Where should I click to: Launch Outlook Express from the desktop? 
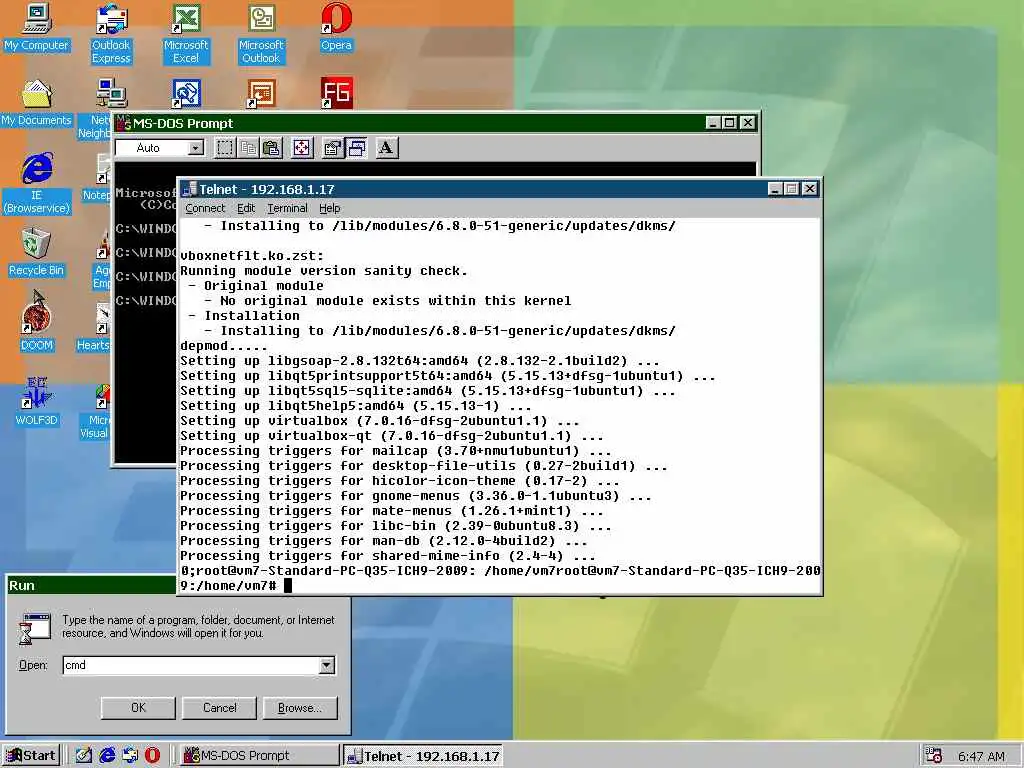pyautogui.click(x=111, y=34)
